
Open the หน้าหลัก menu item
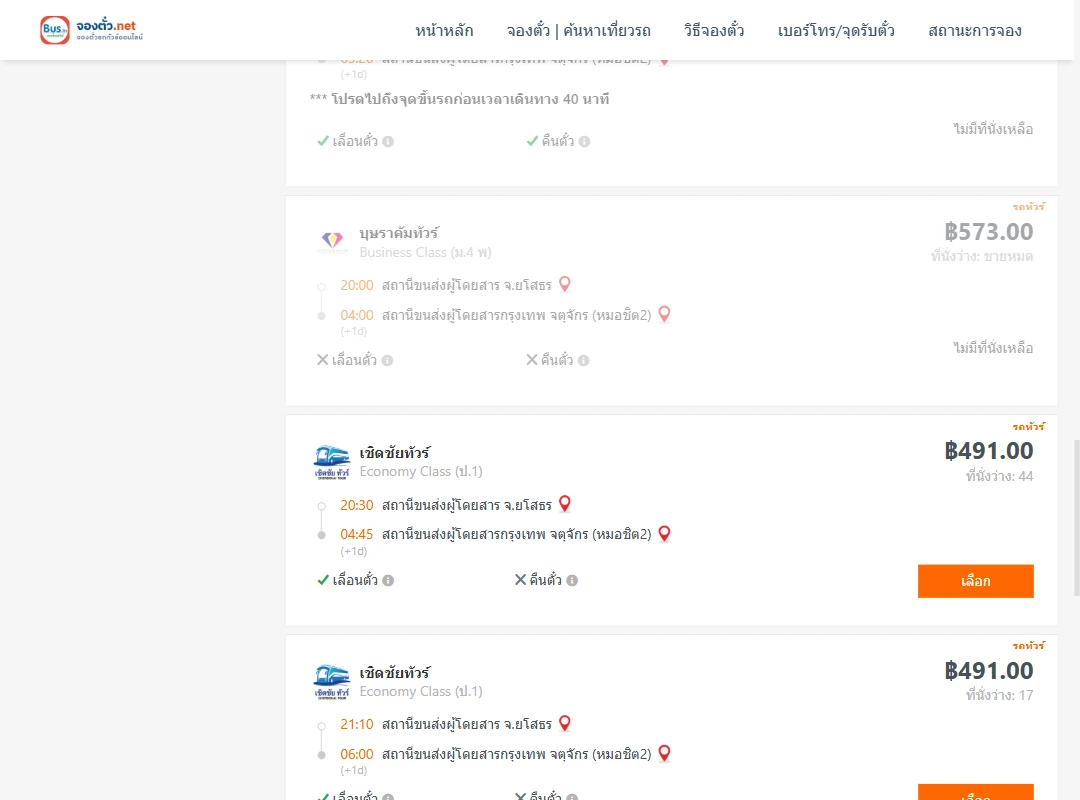[444, 31]
